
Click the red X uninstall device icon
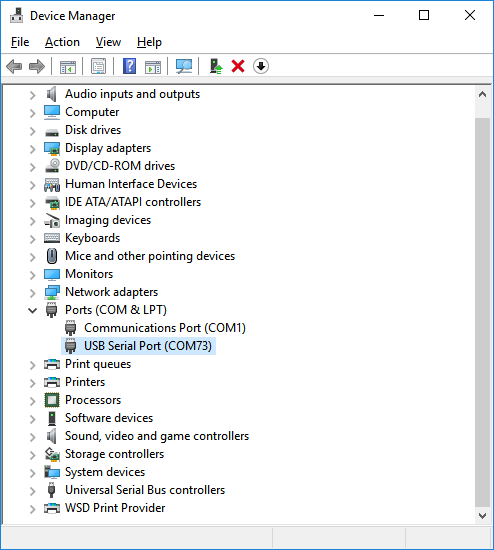(x=238, y=66)
